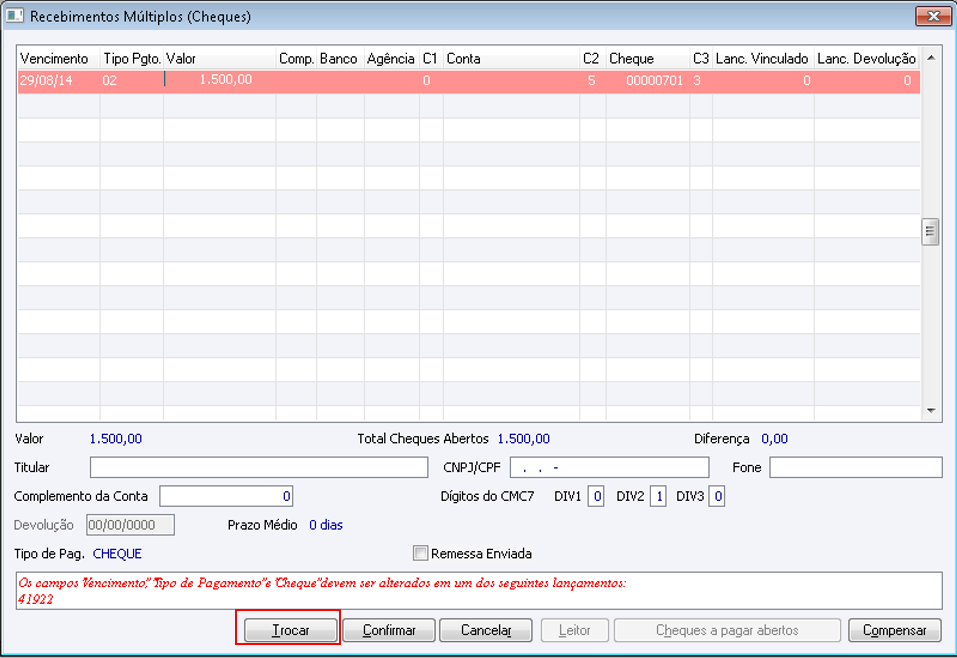
Task: Click the Comp. column header
Action: tap(297, 59)
